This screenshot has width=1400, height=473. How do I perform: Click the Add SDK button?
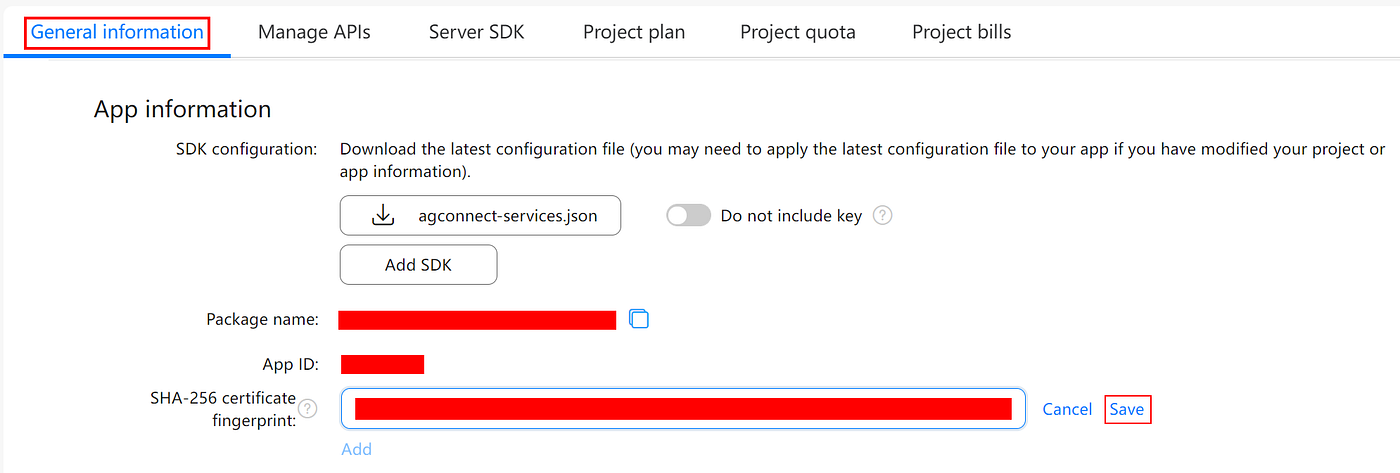[x=418, y=265]
